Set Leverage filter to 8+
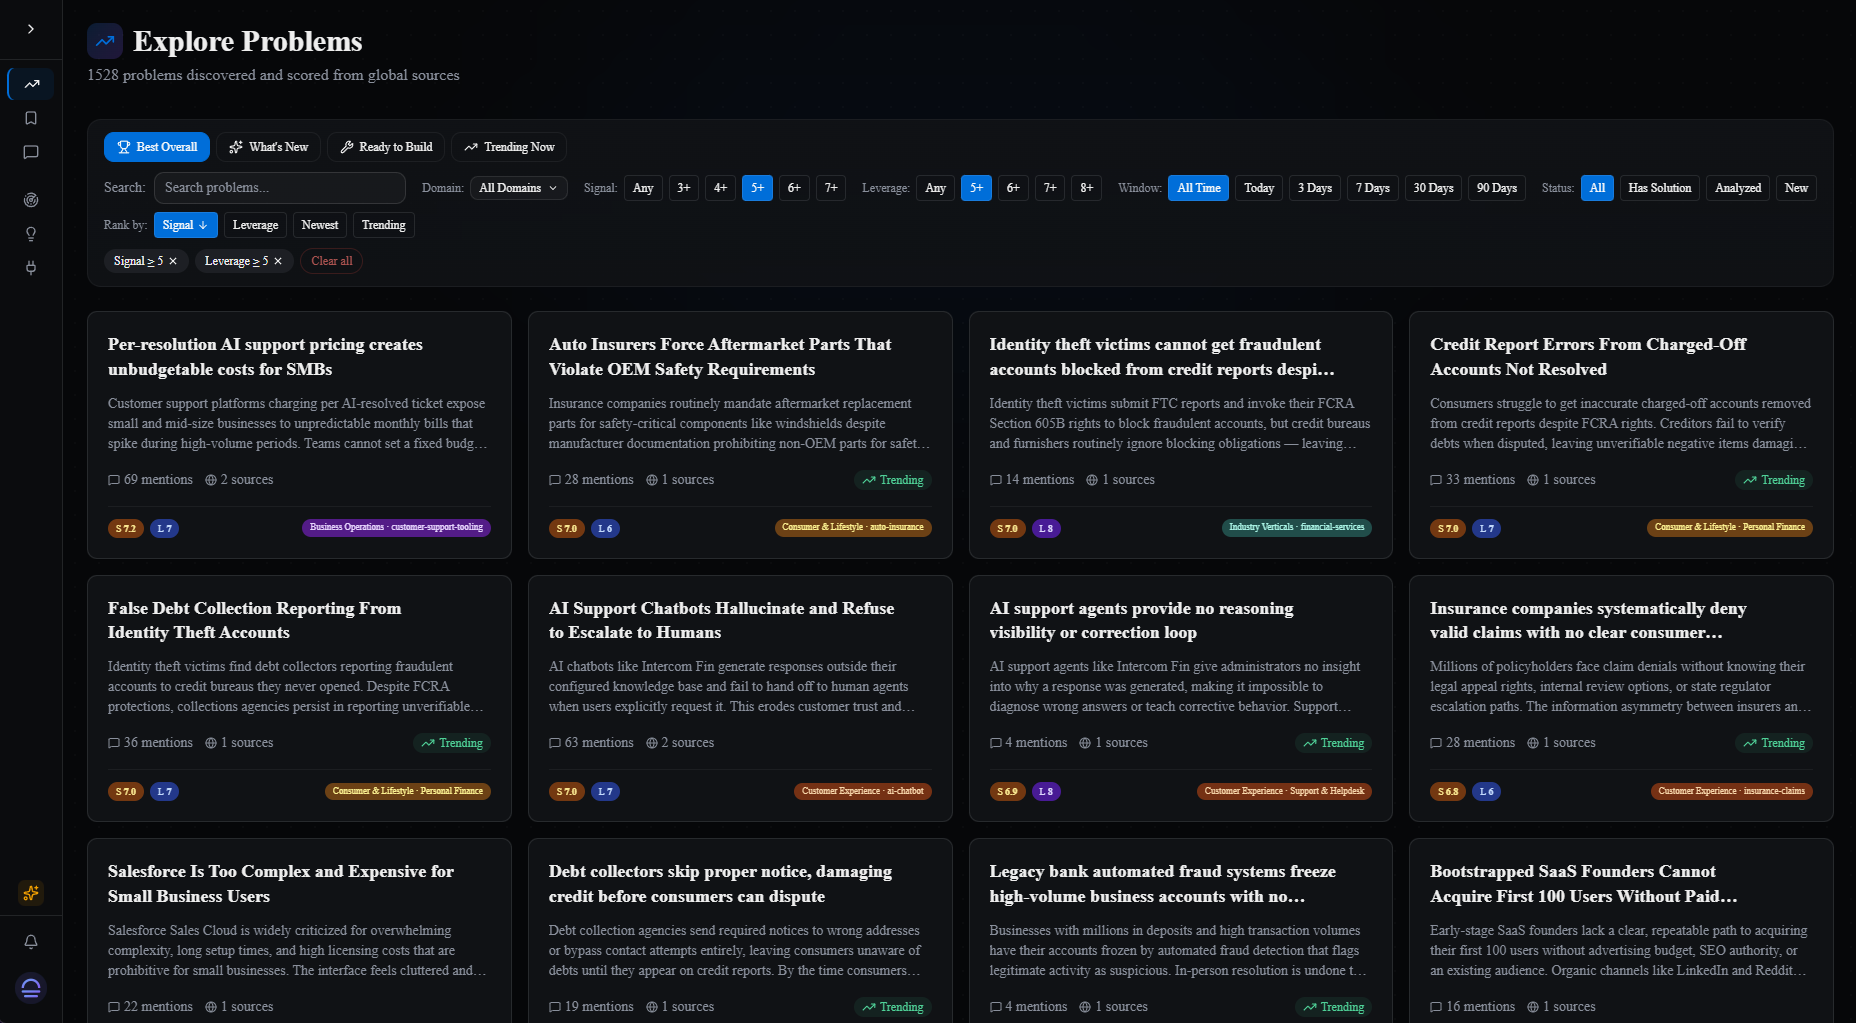Viewport: 1856px width, 1023px height. [1087, 188]
